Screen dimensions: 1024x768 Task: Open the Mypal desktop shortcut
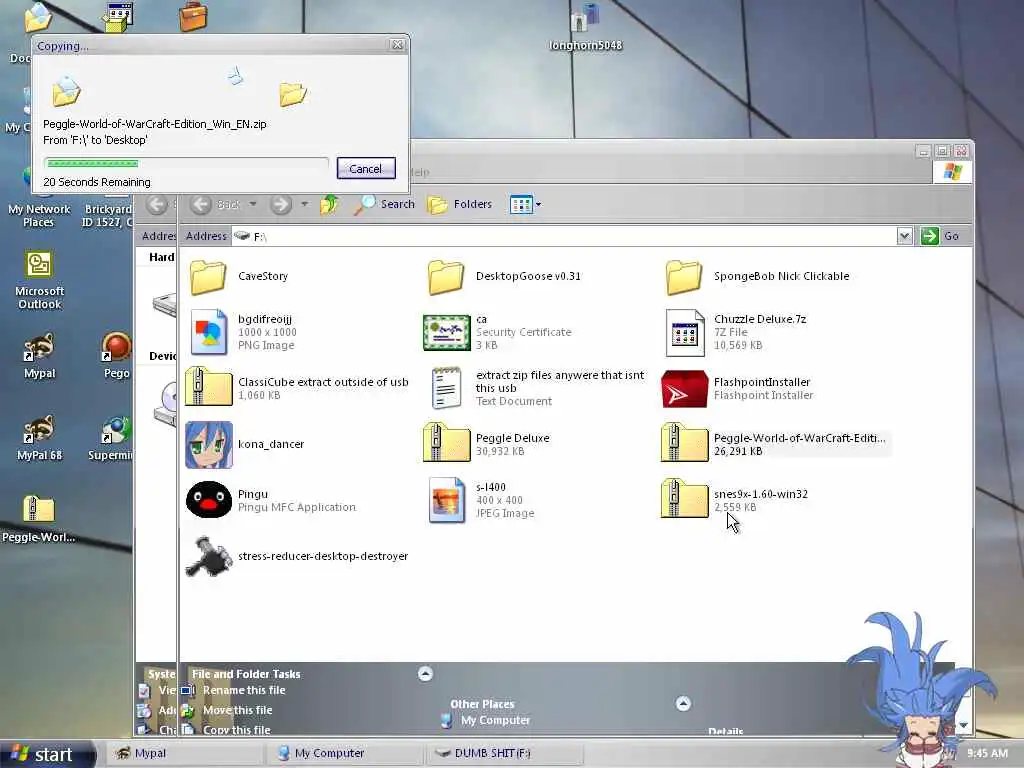[x=39, y=356]
